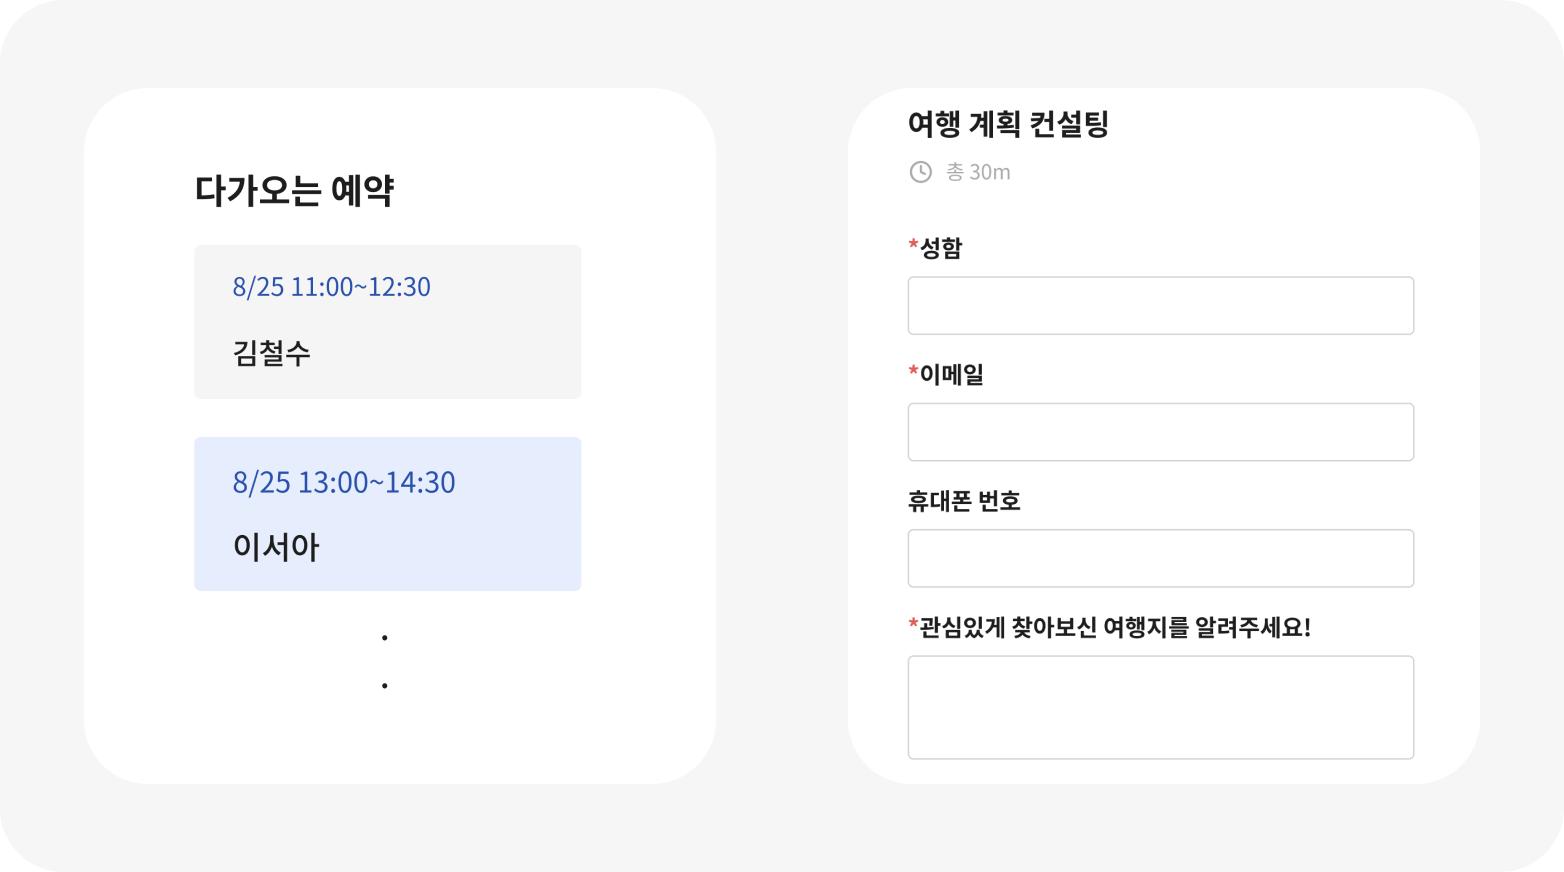Image resolution: width=1564 pixels, height=872 pixels.
Task: Click the 여행 계획 컨설팅 title
Action: coord(1008,124)
